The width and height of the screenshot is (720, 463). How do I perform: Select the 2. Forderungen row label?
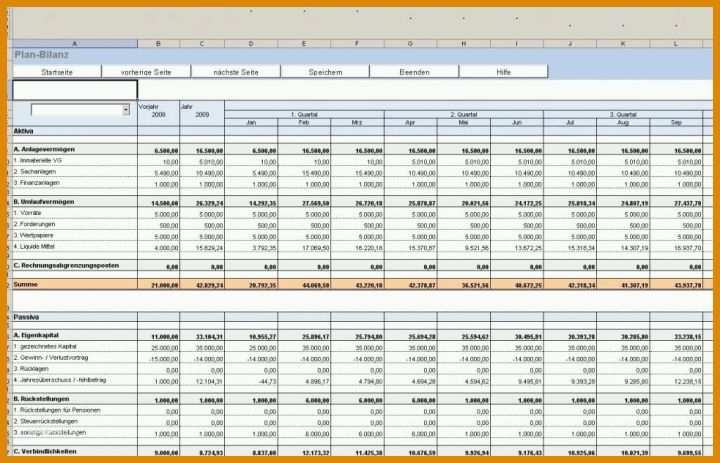[34, 224]
